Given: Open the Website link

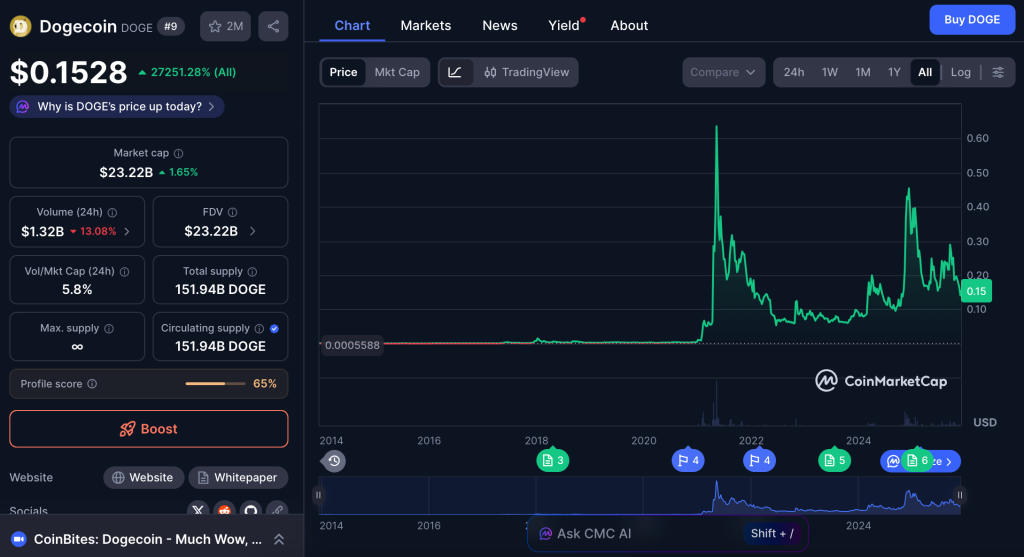Looking at the screenshot, I should tap(143, 477).
